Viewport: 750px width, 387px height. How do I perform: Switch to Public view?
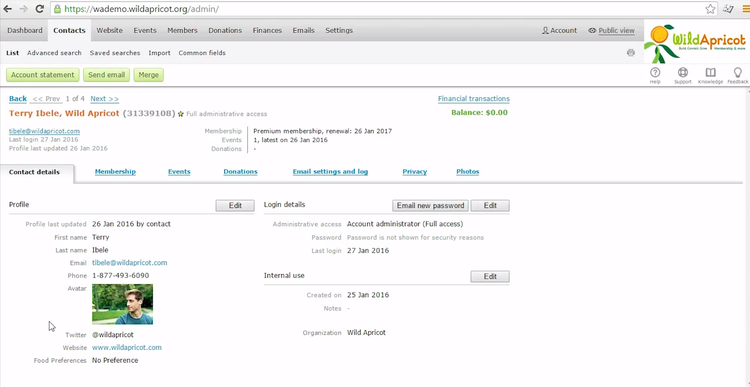611,30
